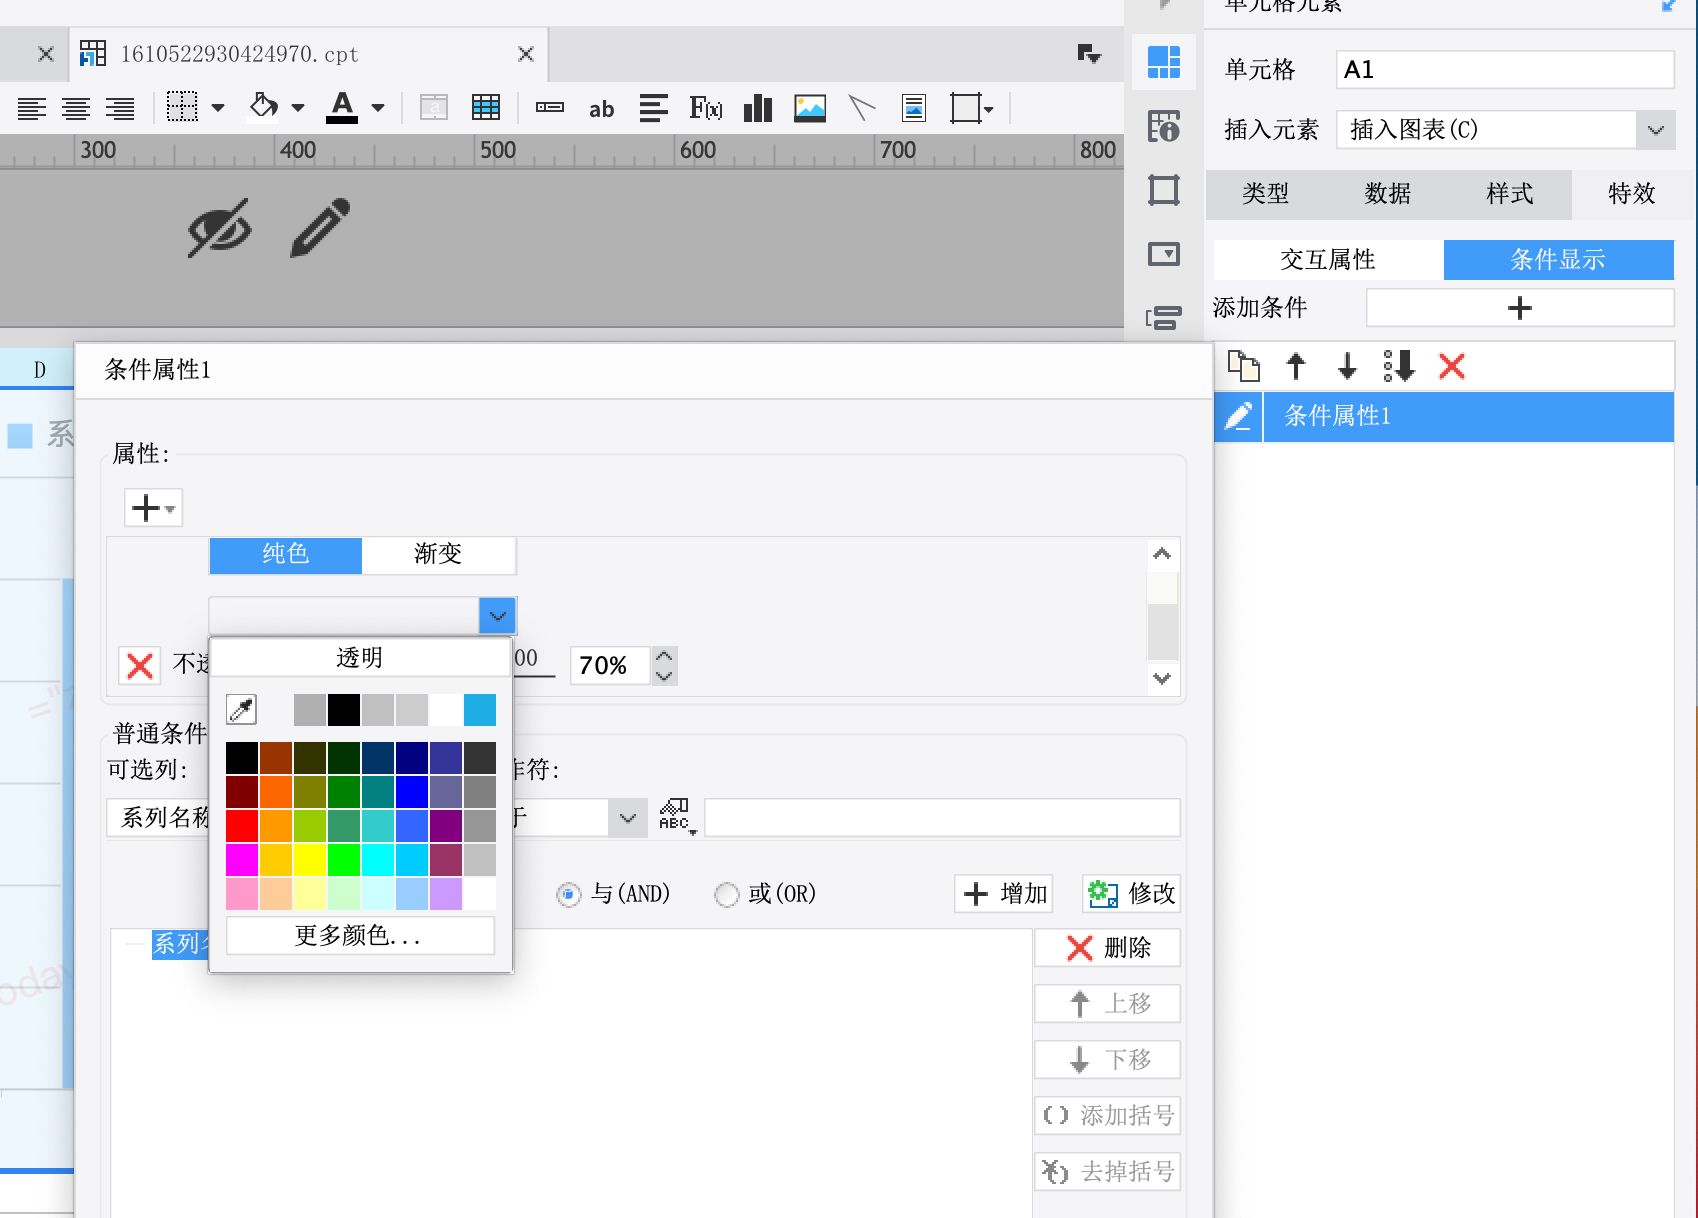Select the 纯色 solid color tab

[x=285, y=555]
